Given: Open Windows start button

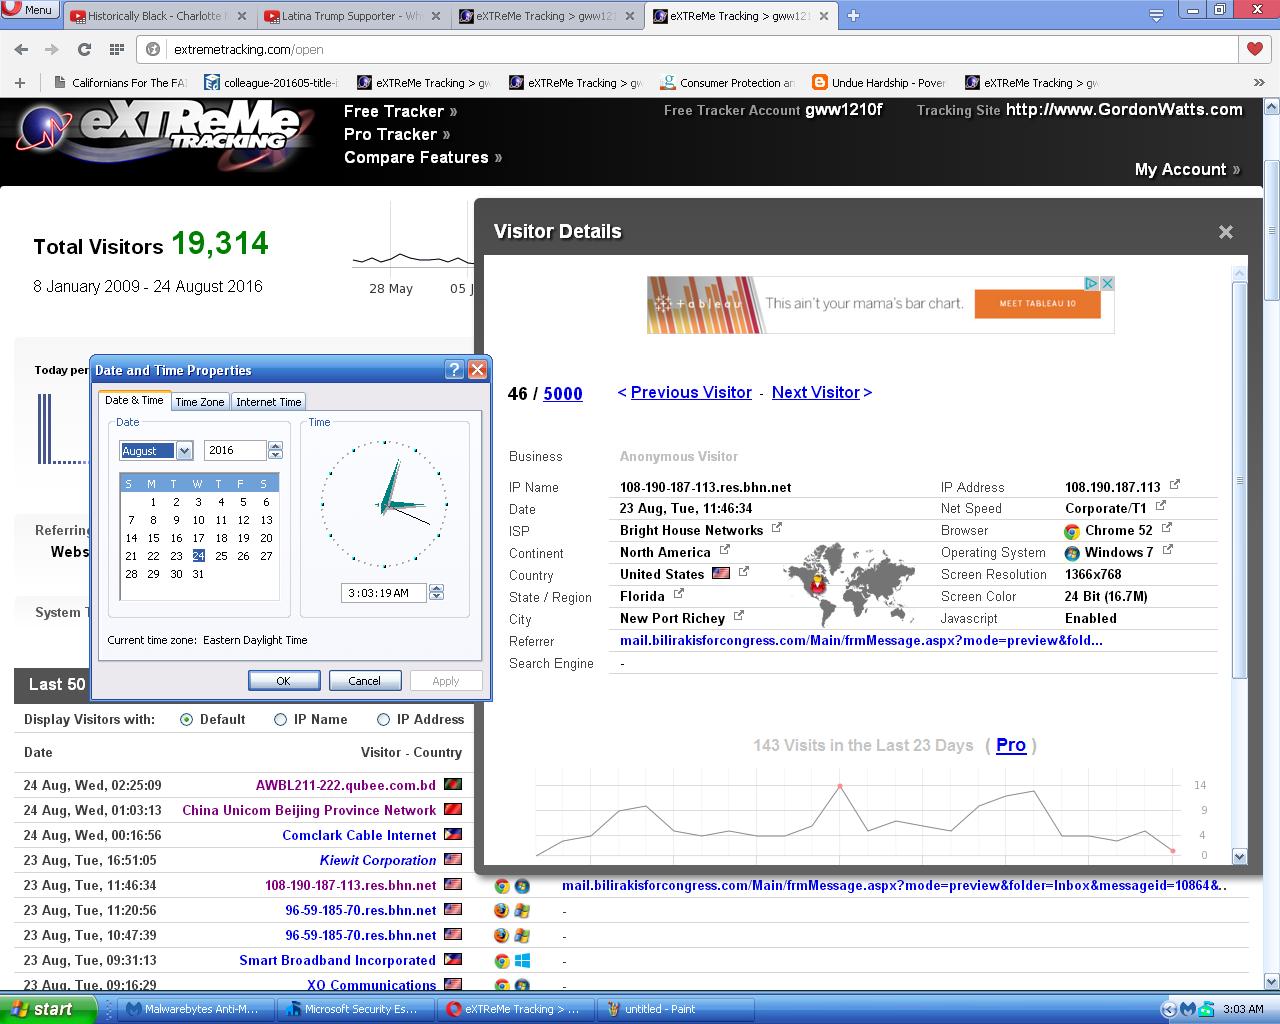Looking at the screenshot, I should click(46, 1009).
